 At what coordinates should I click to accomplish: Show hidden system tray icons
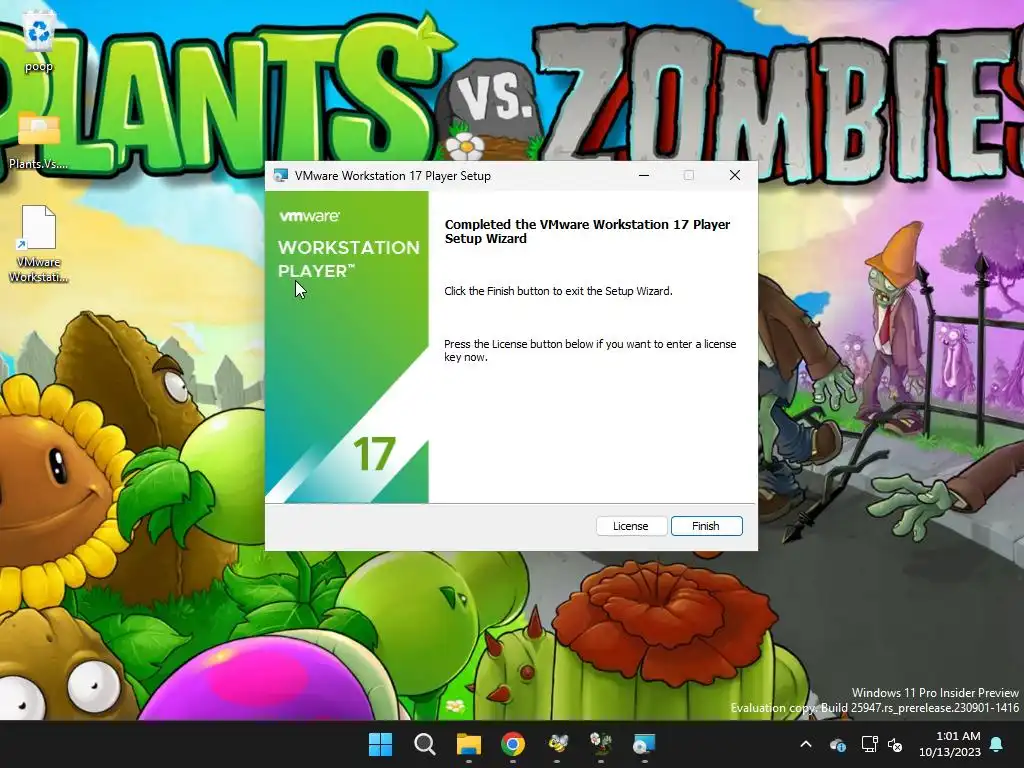click(x=806, y=744)
